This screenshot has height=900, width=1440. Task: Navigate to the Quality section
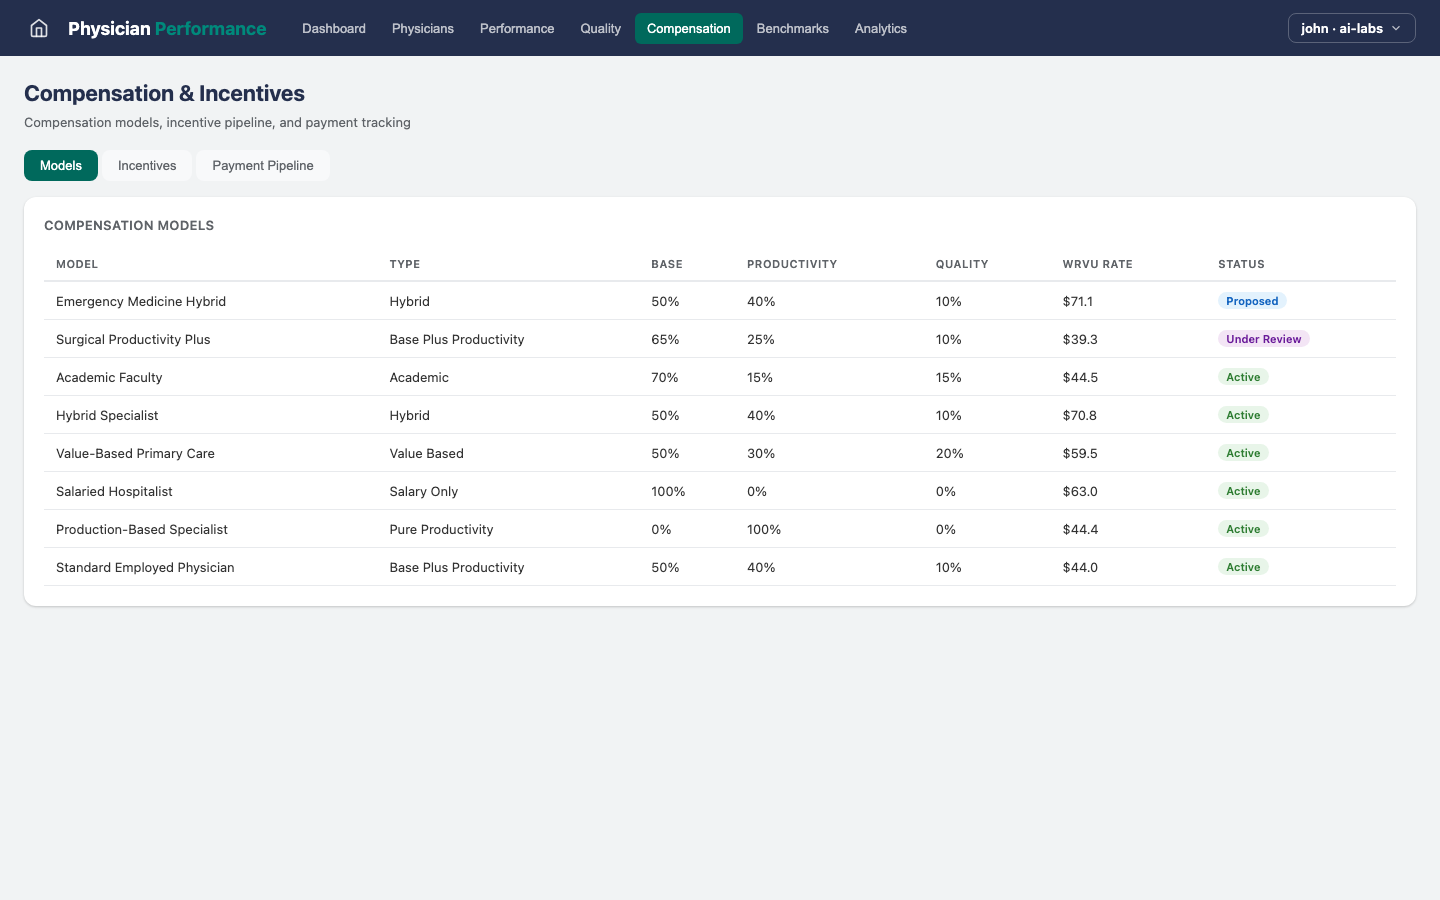[x=600, y=28]
